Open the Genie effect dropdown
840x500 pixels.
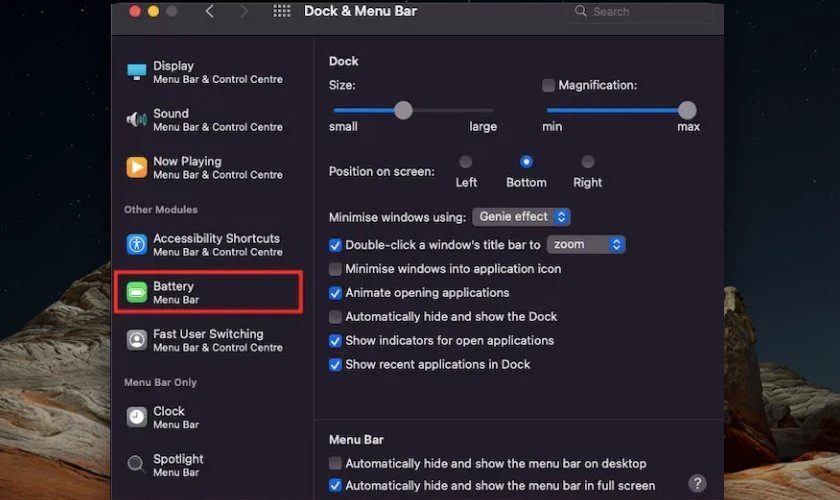click(x=521, y=217)
